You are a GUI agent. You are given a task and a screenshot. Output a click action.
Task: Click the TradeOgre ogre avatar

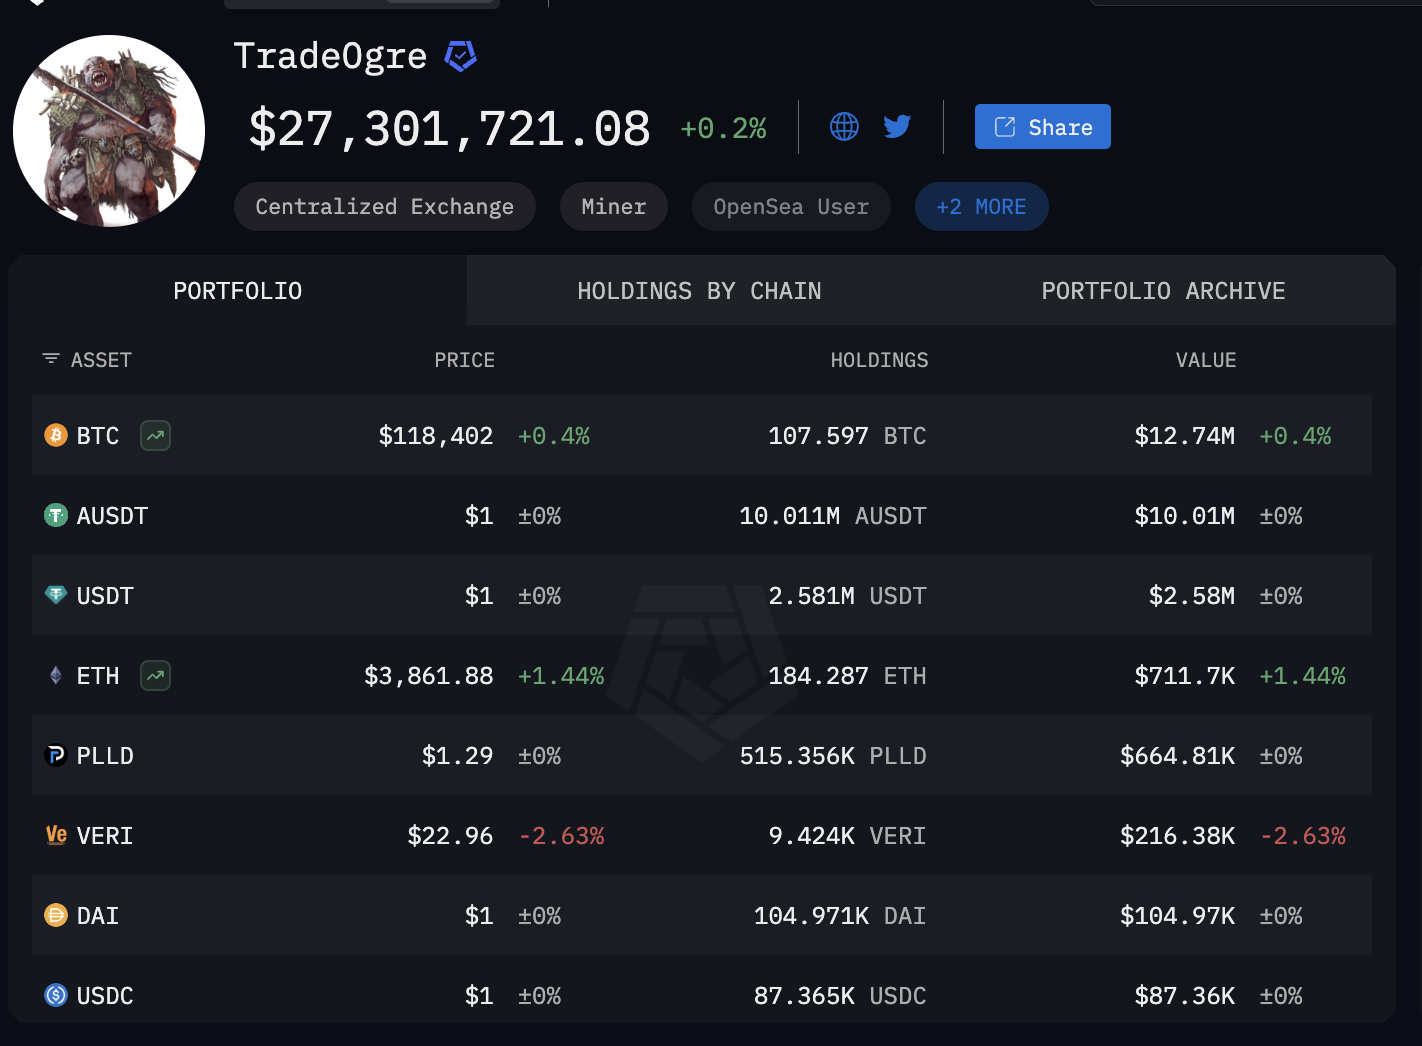(109, 131)
